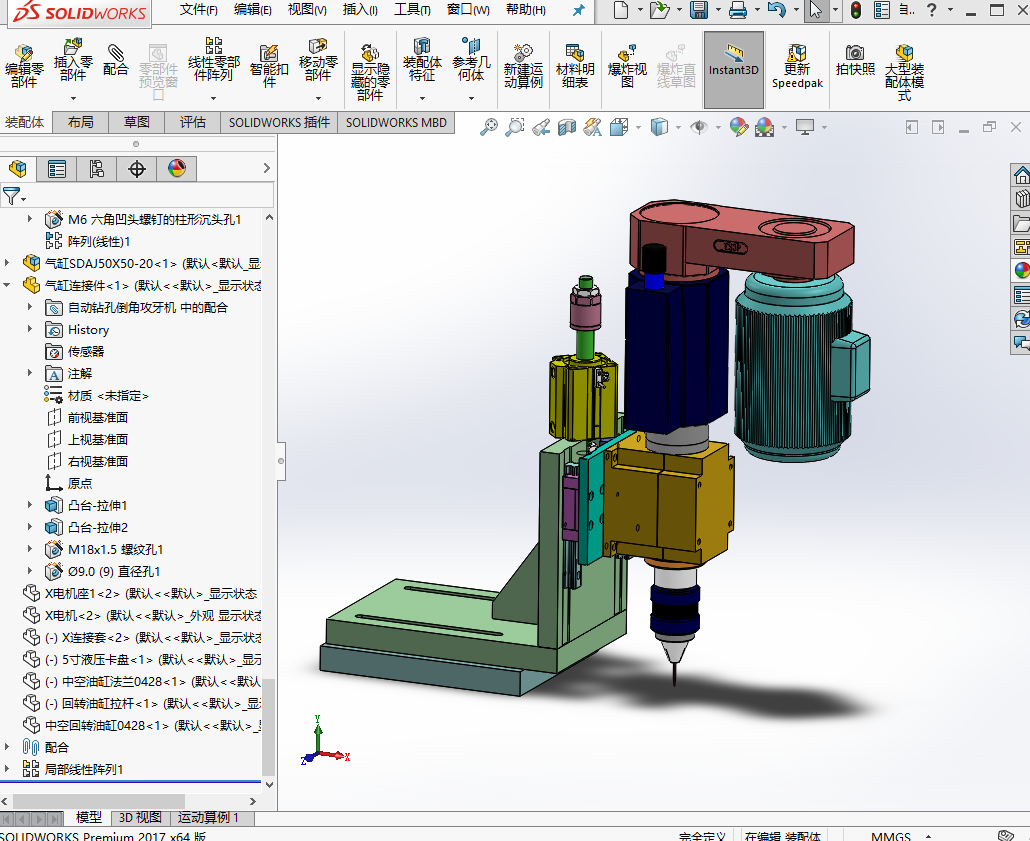
Task: Select the 配合 (Mate) toolbar tool
Action: (x=116, y=60)
